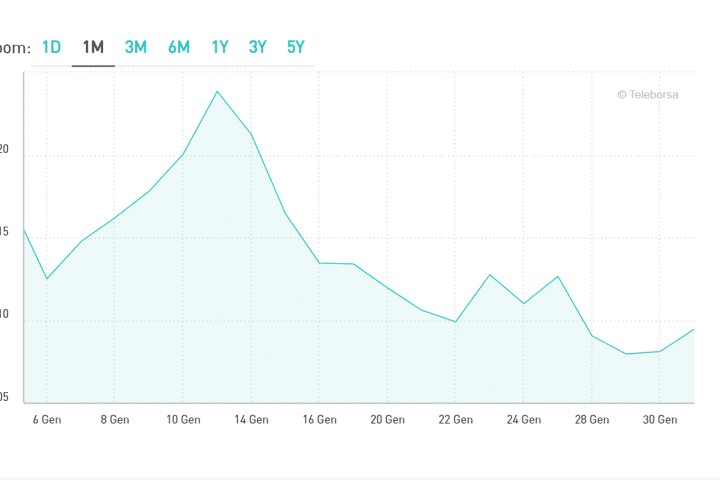The width and height of the screenshot is (720, 480).
Task: Click the line's local peak at 23 Gen
Action: pos(490,274)
